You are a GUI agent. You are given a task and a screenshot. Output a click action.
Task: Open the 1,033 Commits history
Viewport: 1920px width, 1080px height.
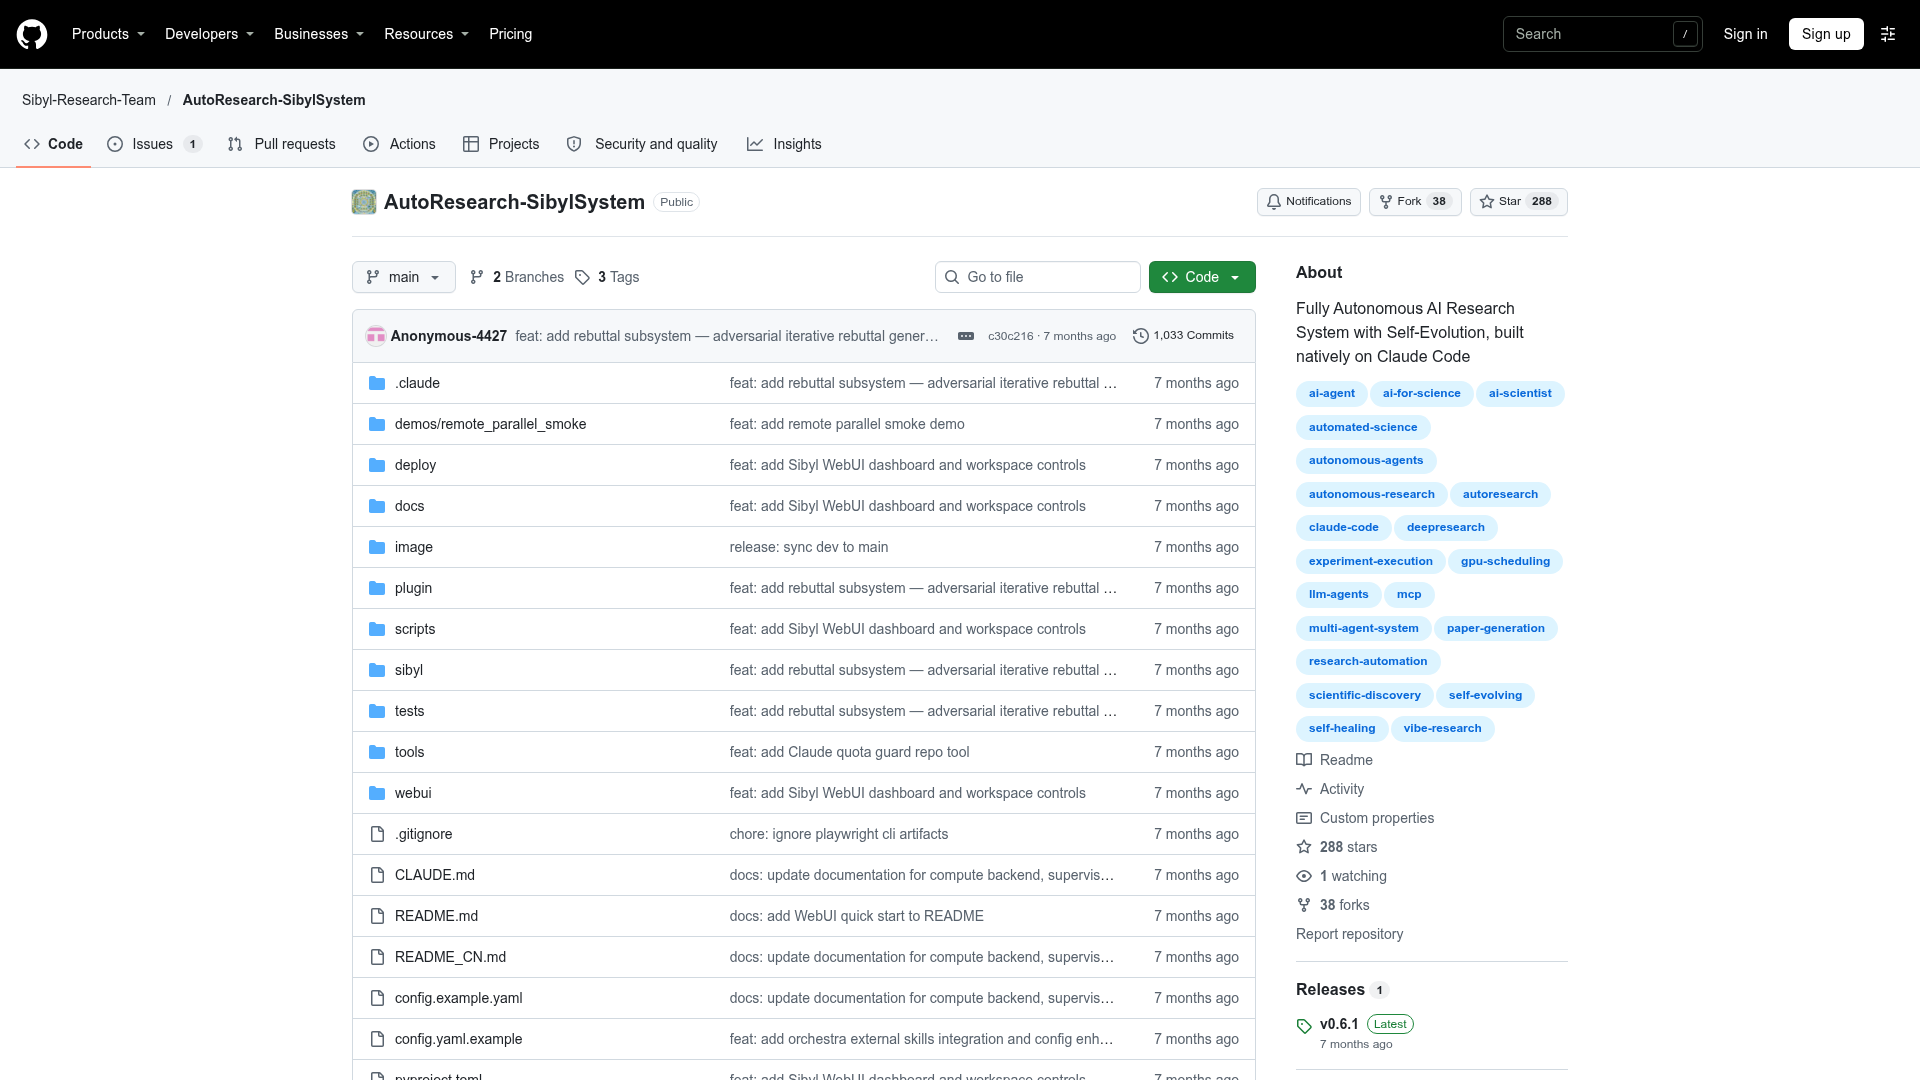point(1183,336)
